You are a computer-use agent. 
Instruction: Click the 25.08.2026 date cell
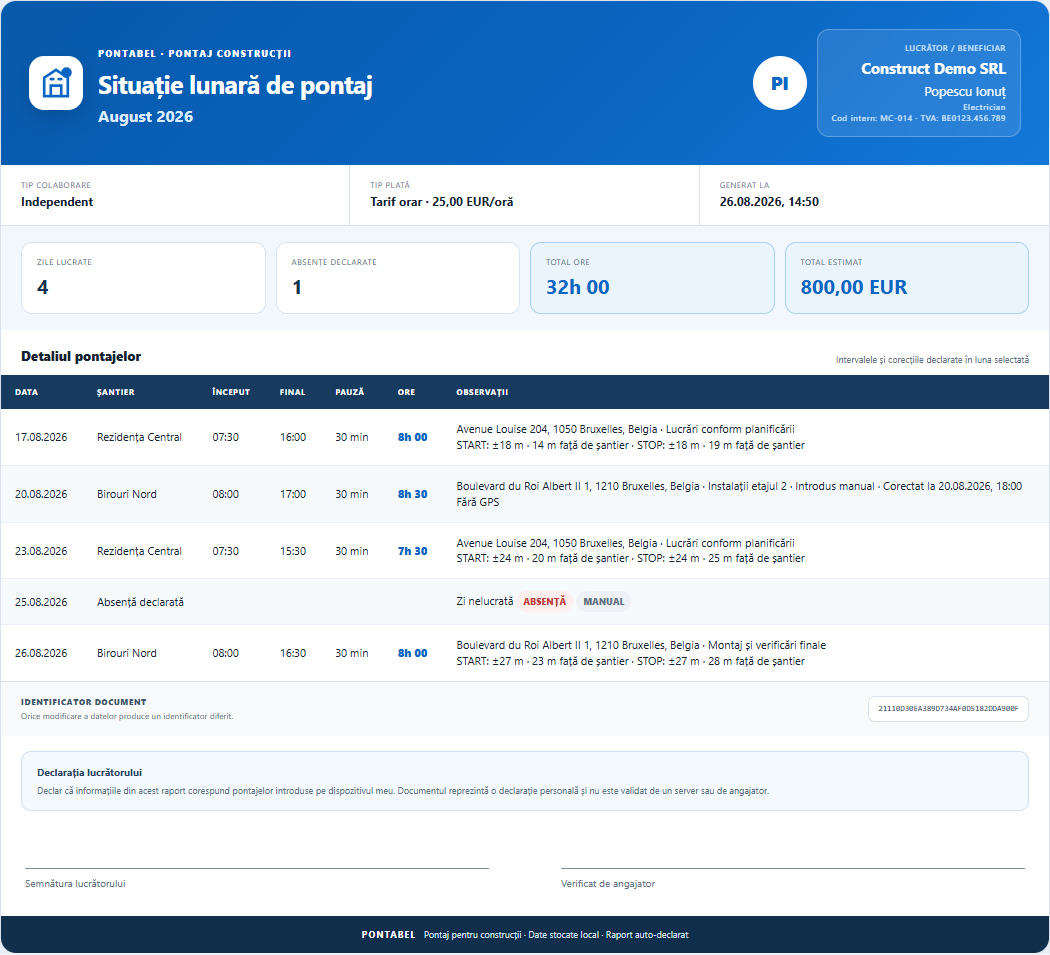click(x=41, y=602)
